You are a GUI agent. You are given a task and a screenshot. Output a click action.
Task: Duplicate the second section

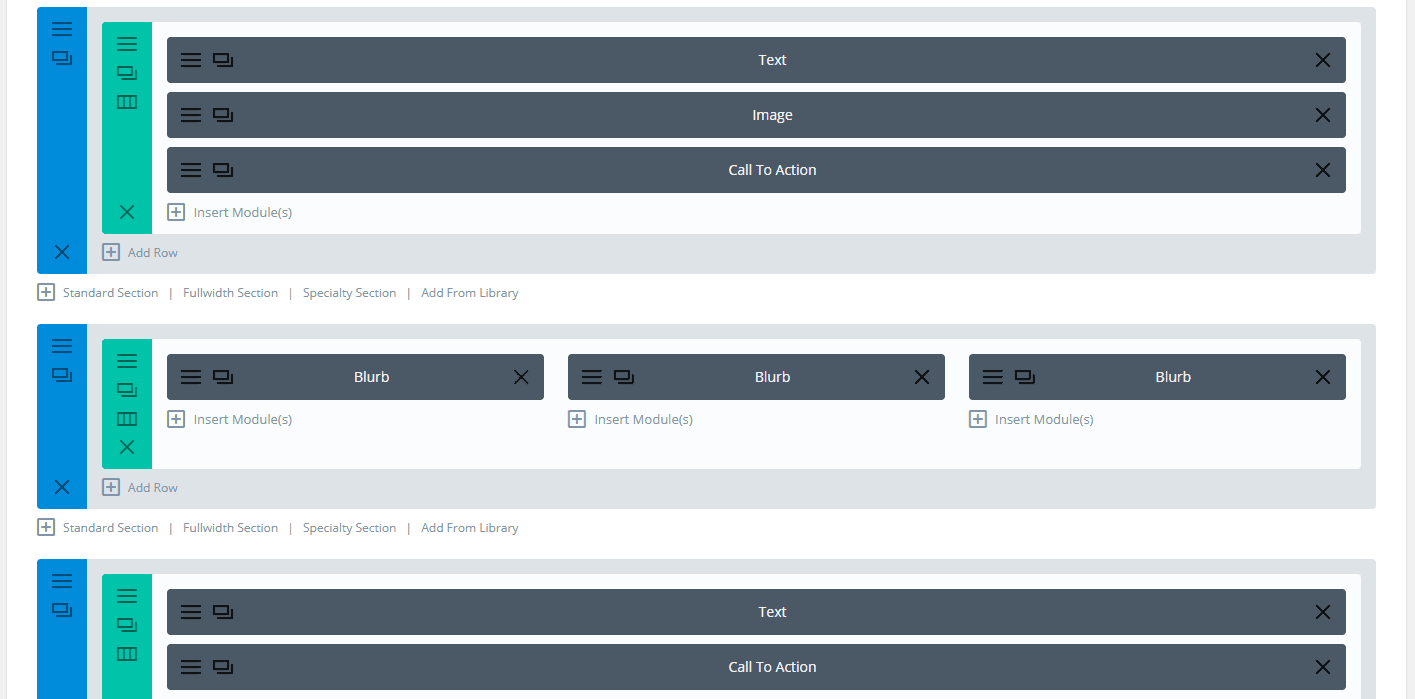(x=61, y=374)
